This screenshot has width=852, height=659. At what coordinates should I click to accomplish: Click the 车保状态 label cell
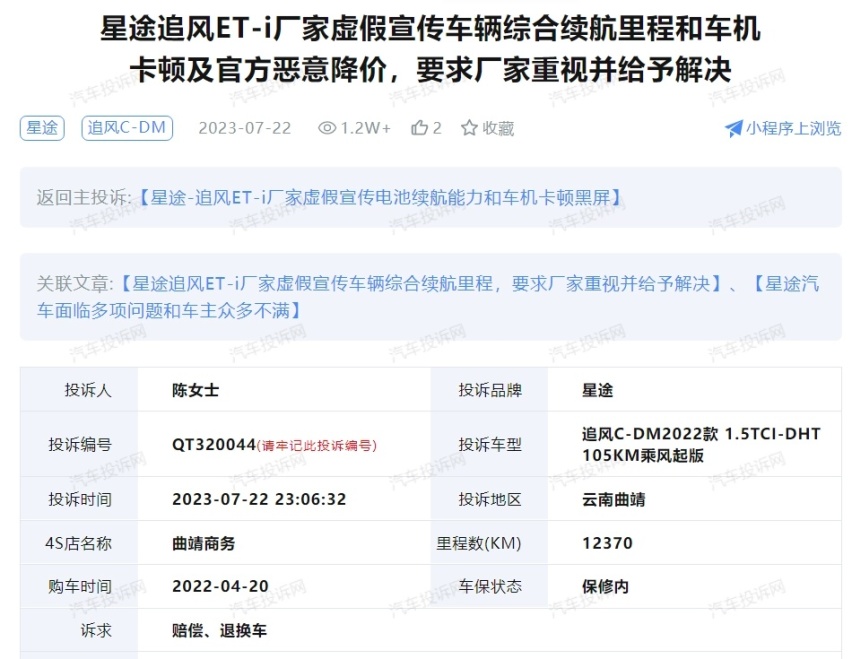tap(490, 587)
